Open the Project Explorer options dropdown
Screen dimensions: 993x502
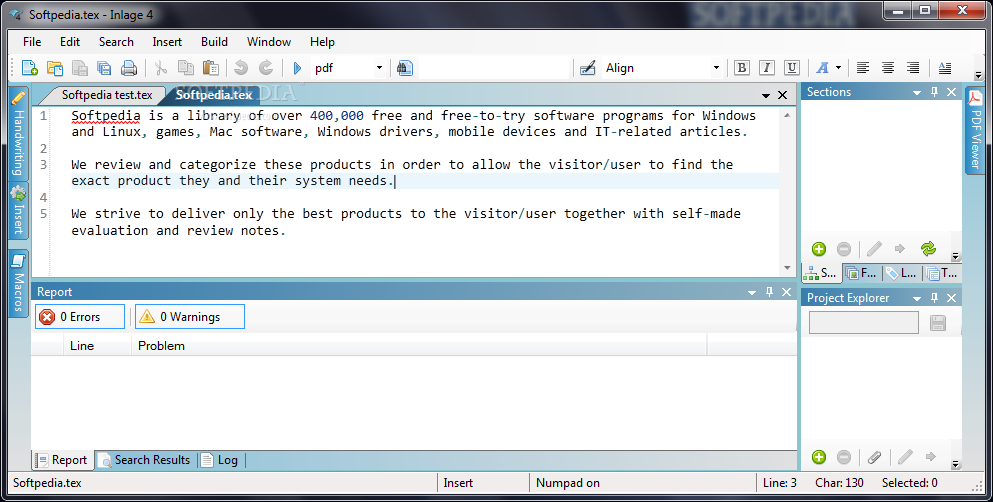916,298
